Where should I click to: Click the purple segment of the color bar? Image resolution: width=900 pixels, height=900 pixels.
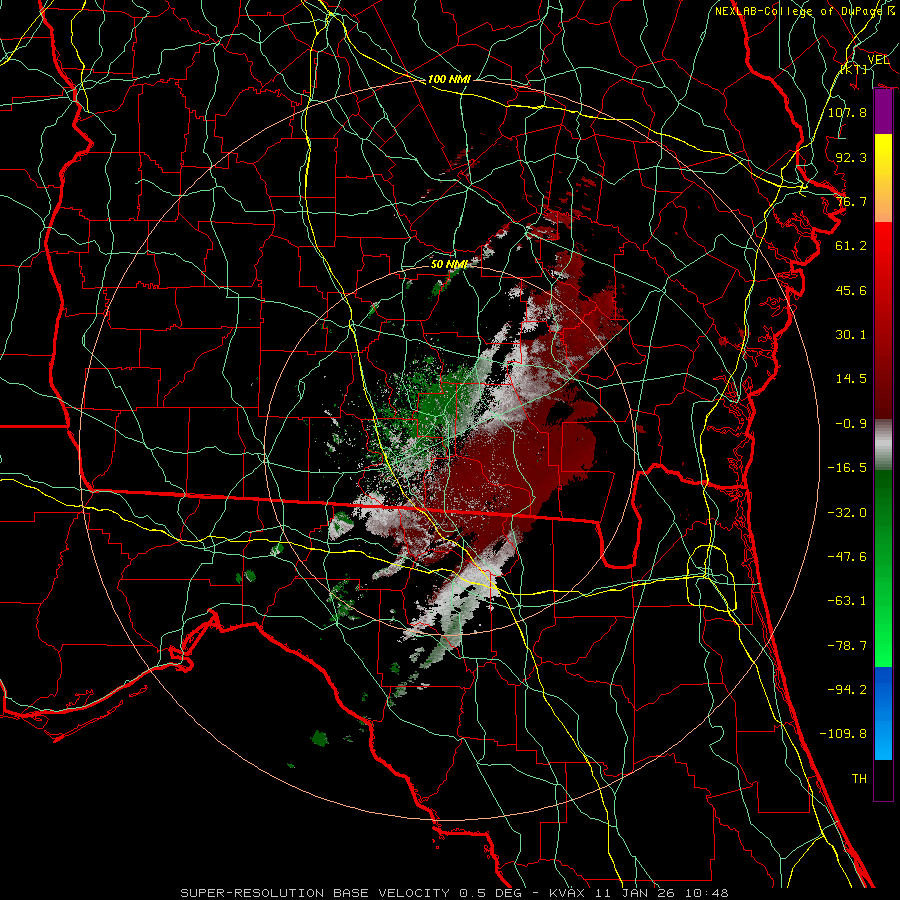pyautogui.click(x=883, y=112)
